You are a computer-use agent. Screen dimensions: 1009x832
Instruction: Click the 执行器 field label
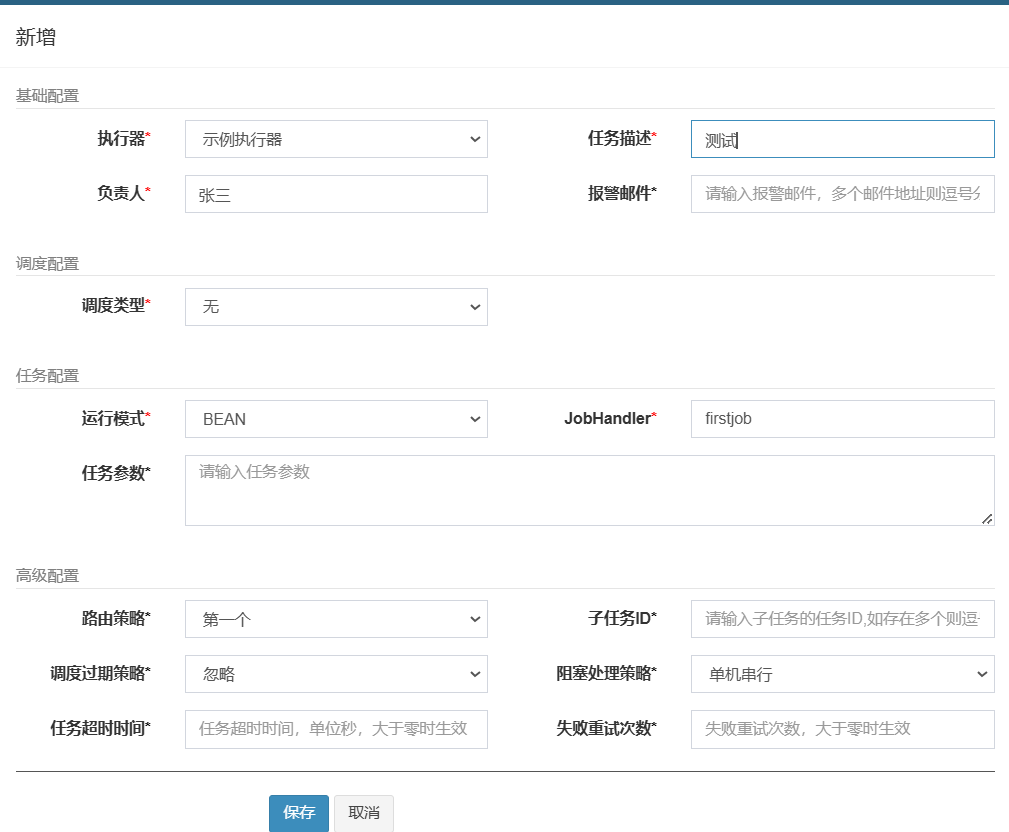point(124,138)
